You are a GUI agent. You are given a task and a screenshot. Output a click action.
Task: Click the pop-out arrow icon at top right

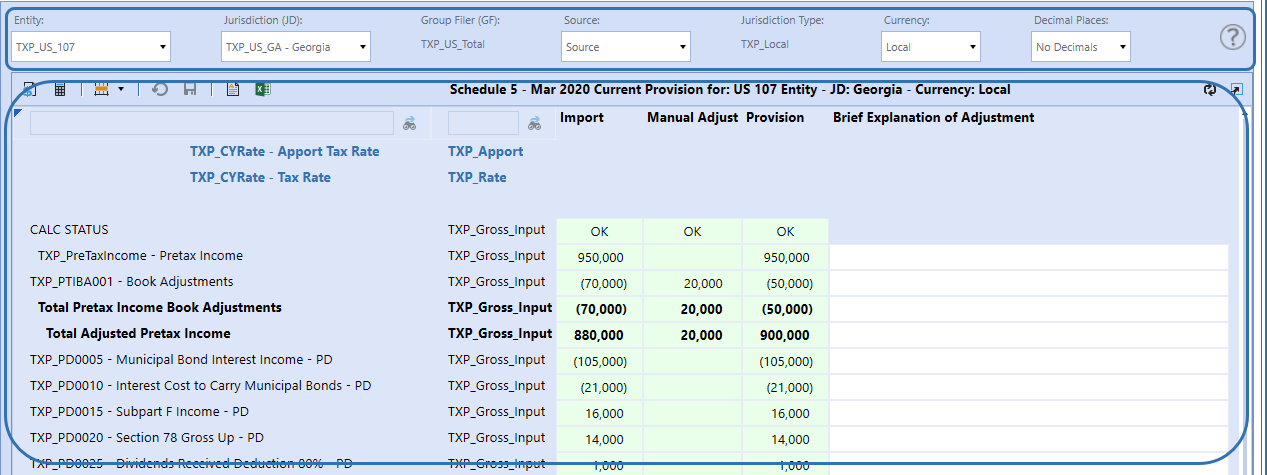(1236, 90)
